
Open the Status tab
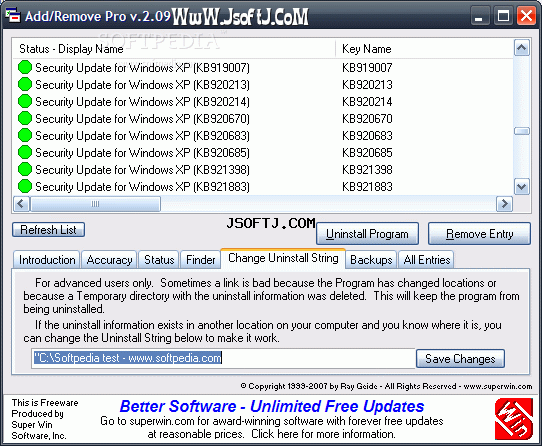[x=159, y=260]
